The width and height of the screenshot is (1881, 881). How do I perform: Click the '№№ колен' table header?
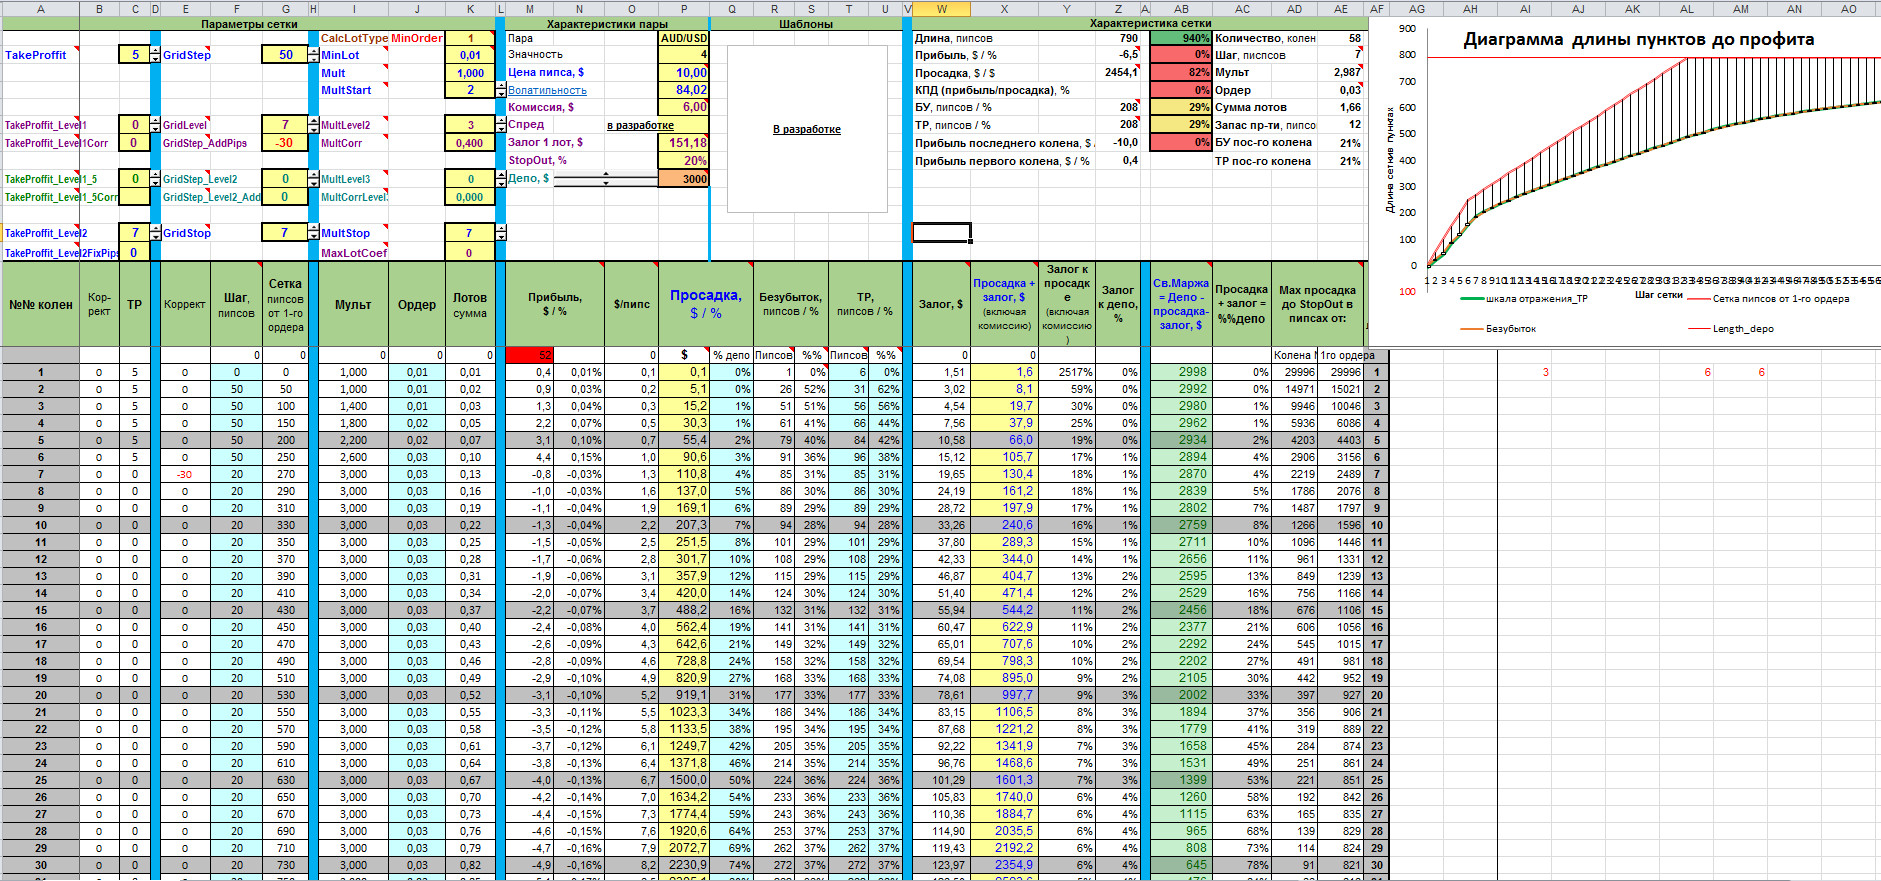click(x=40, y=304)
